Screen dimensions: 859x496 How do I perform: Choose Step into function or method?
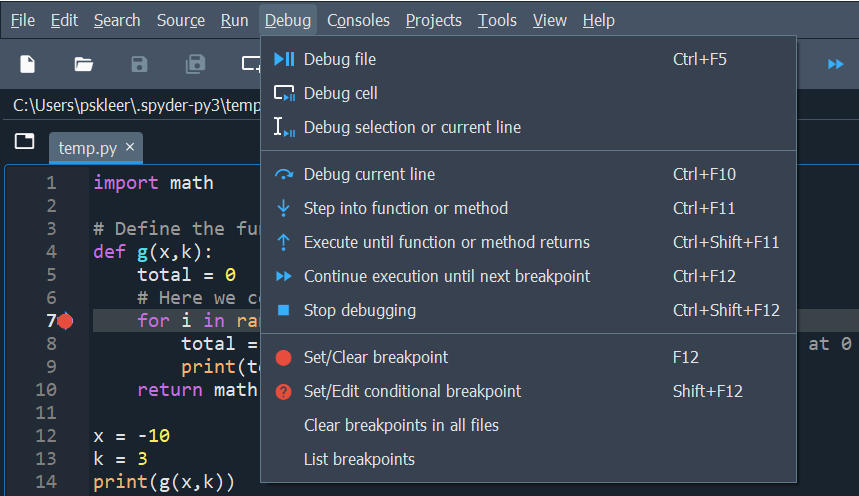tap(528, 208)
